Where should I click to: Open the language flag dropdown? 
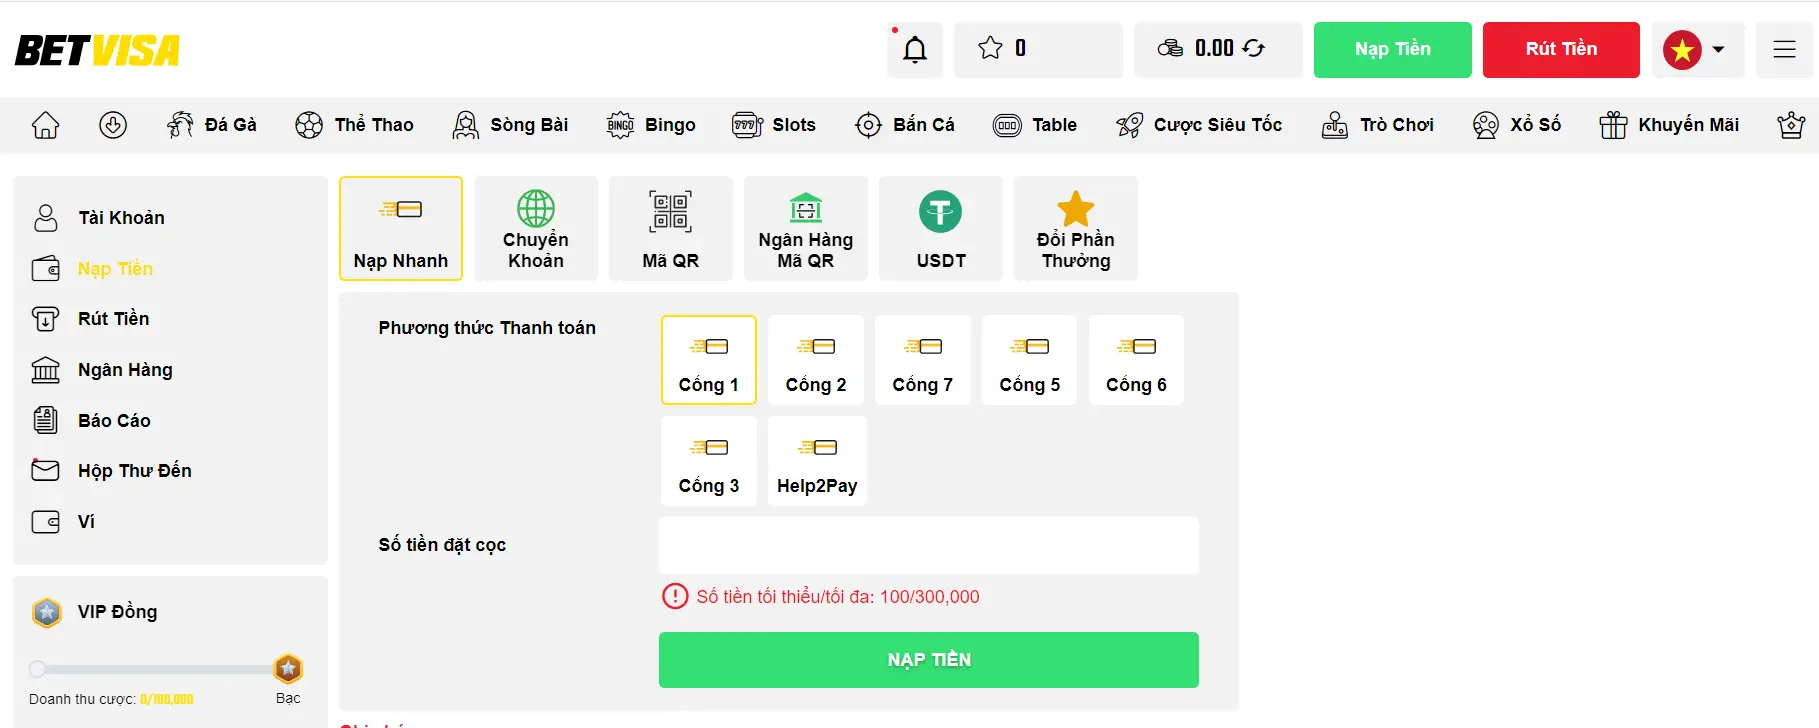pos(1697,48)
